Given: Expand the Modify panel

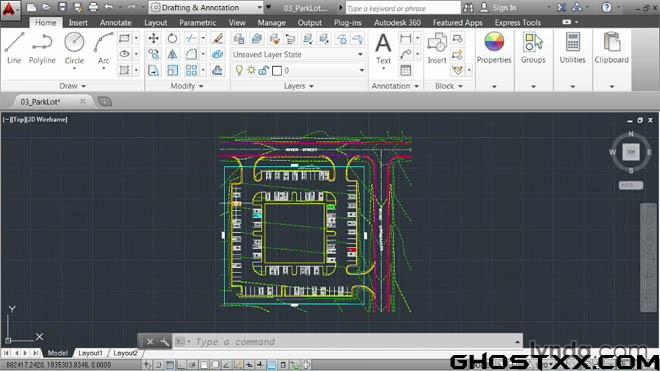Looking at the screenshot, I should (x=186, y=86).
